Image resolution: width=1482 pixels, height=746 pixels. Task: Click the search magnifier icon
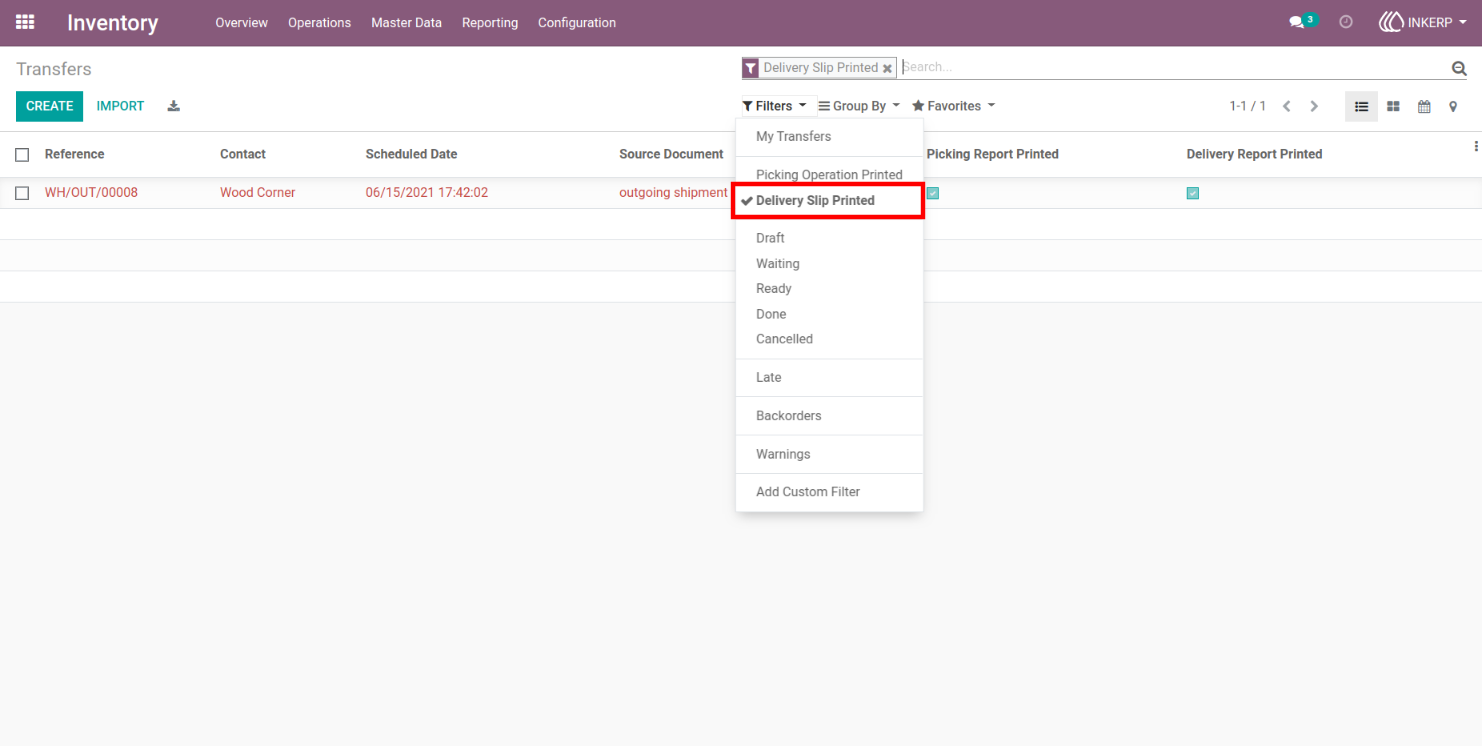point(1459,68)
